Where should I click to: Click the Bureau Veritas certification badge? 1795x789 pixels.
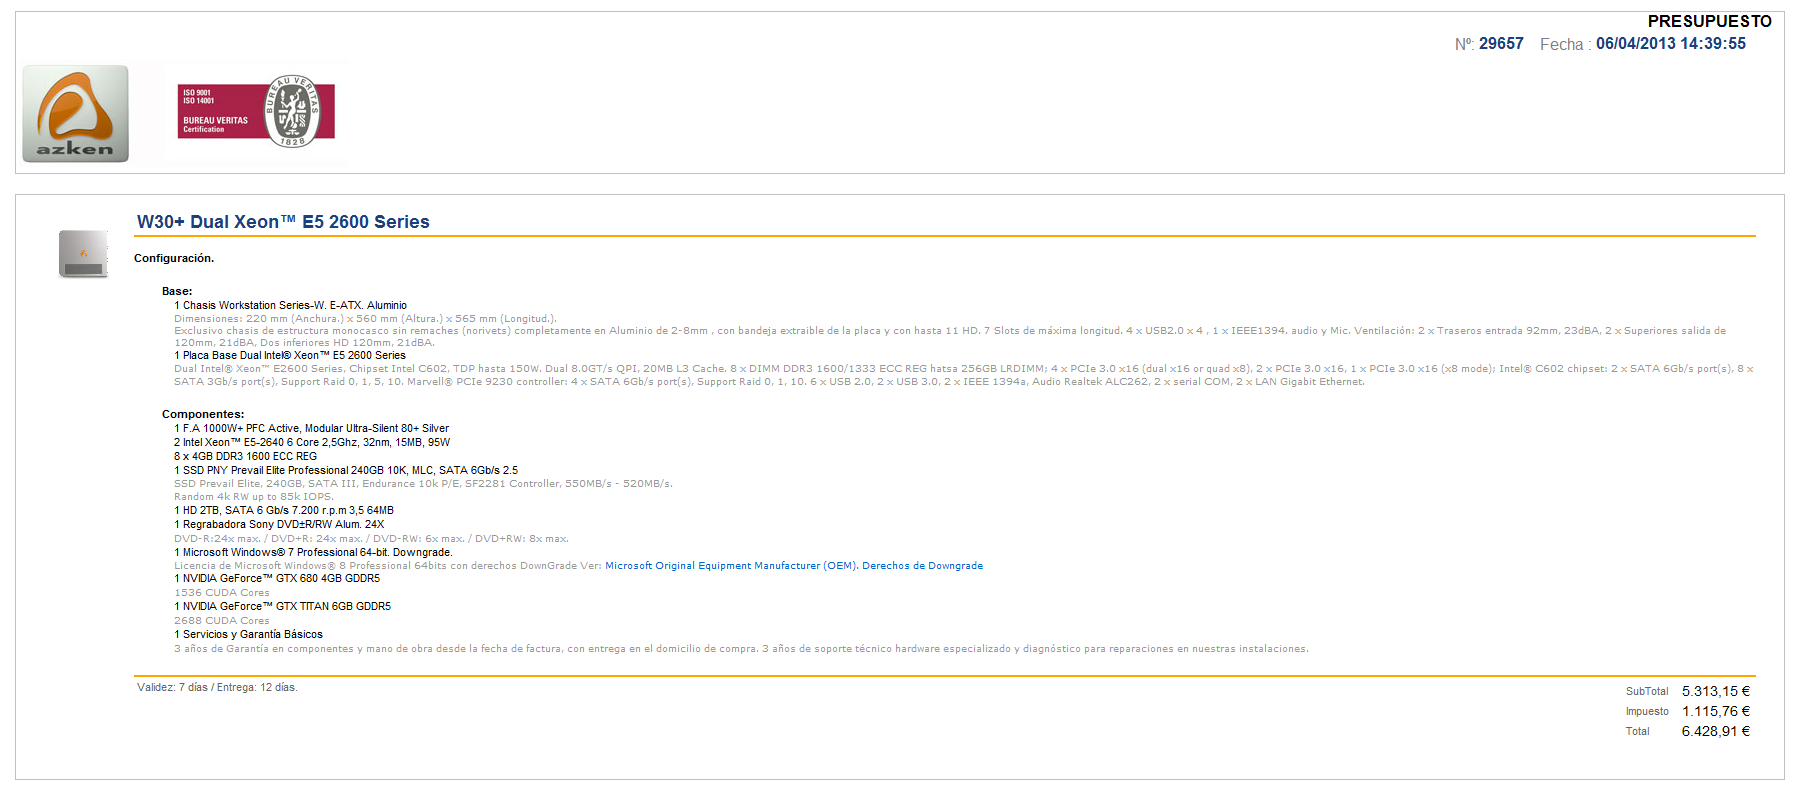pos(258,112)
